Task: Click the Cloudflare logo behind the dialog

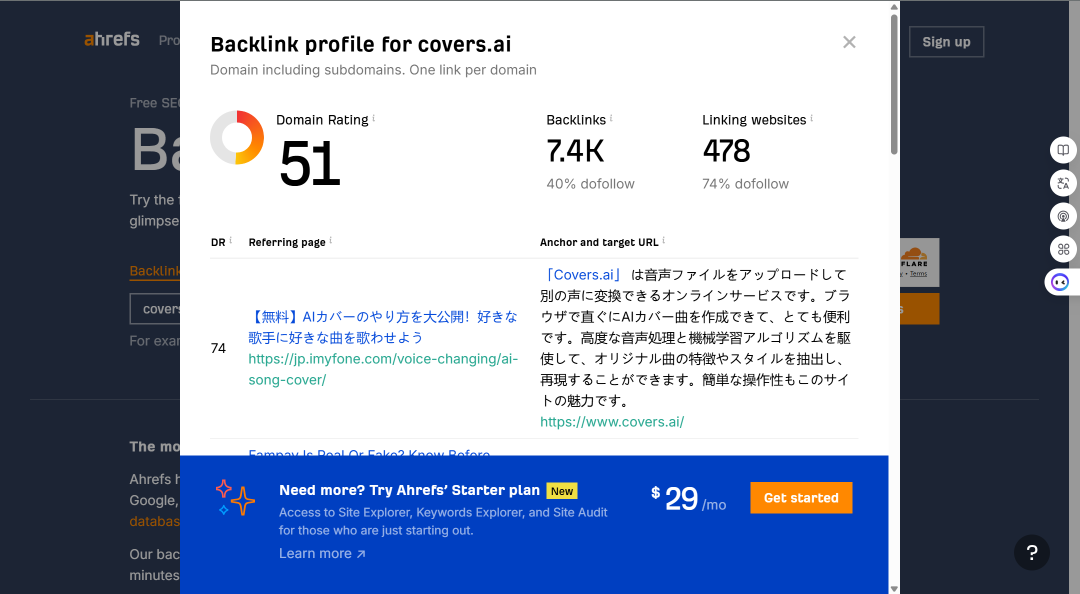Action: [914, 256]
